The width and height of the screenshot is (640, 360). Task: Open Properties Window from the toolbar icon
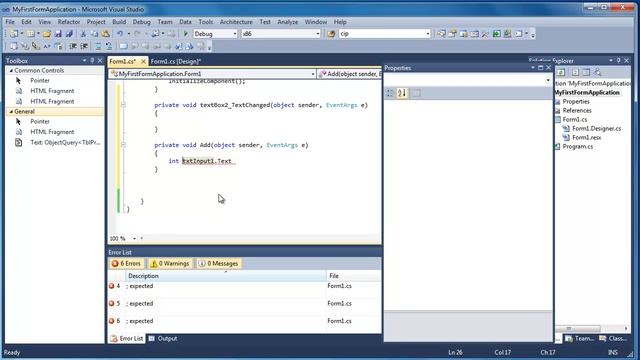[x=452, y=34]
